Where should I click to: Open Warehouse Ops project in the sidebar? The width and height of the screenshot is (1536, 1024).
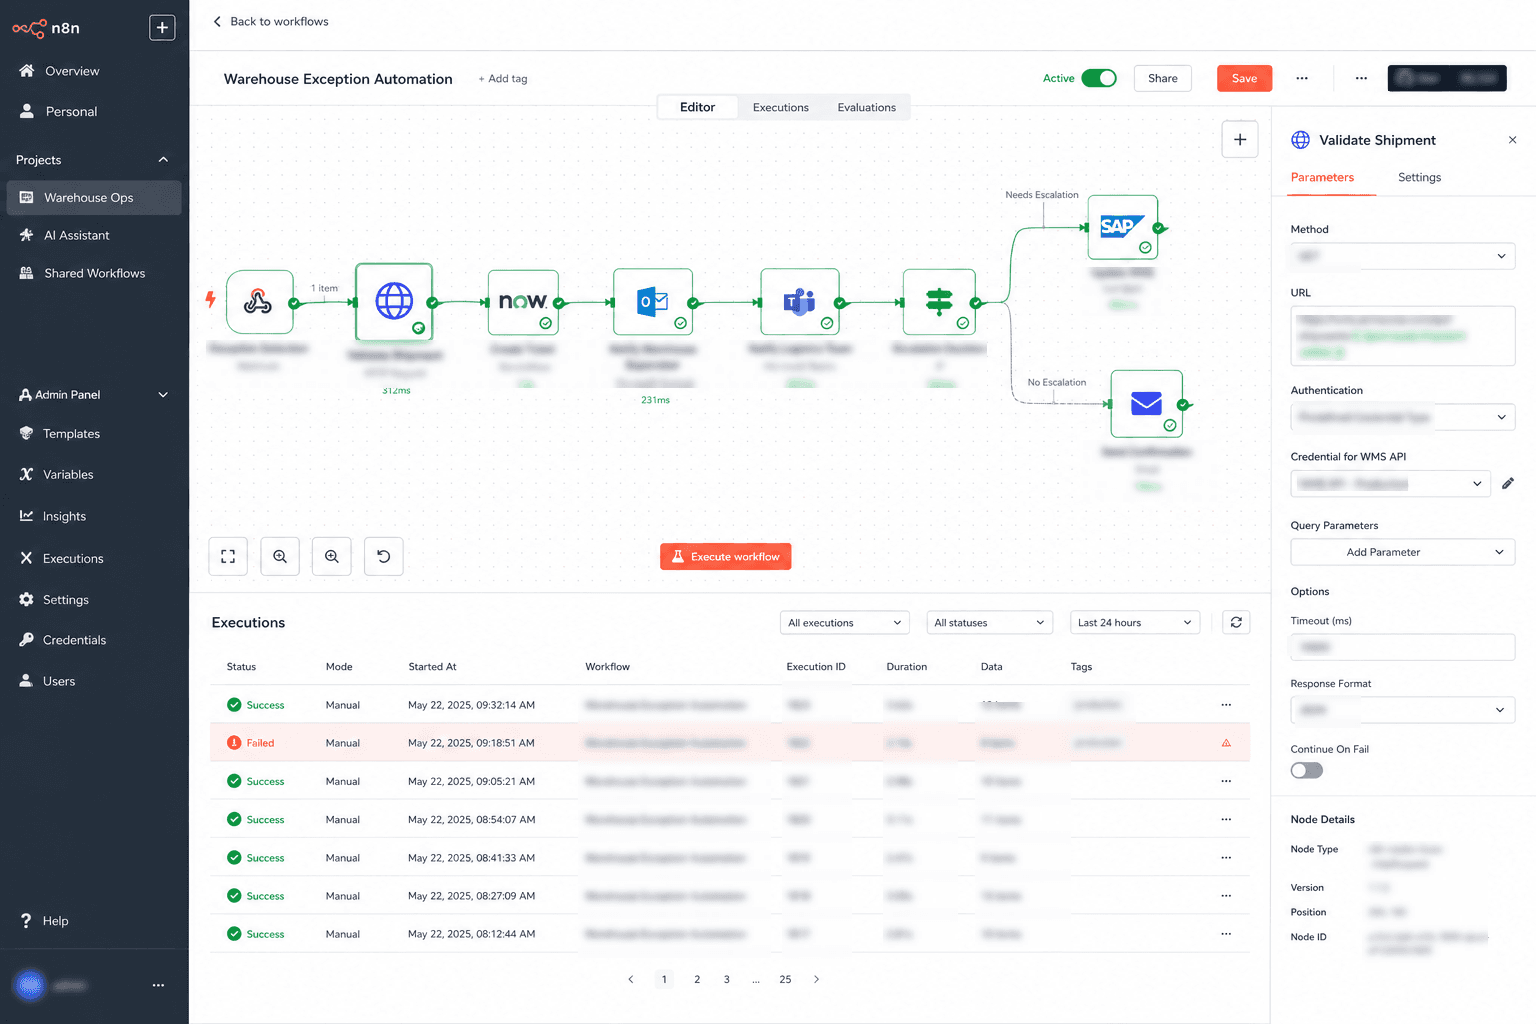point(94,198)
